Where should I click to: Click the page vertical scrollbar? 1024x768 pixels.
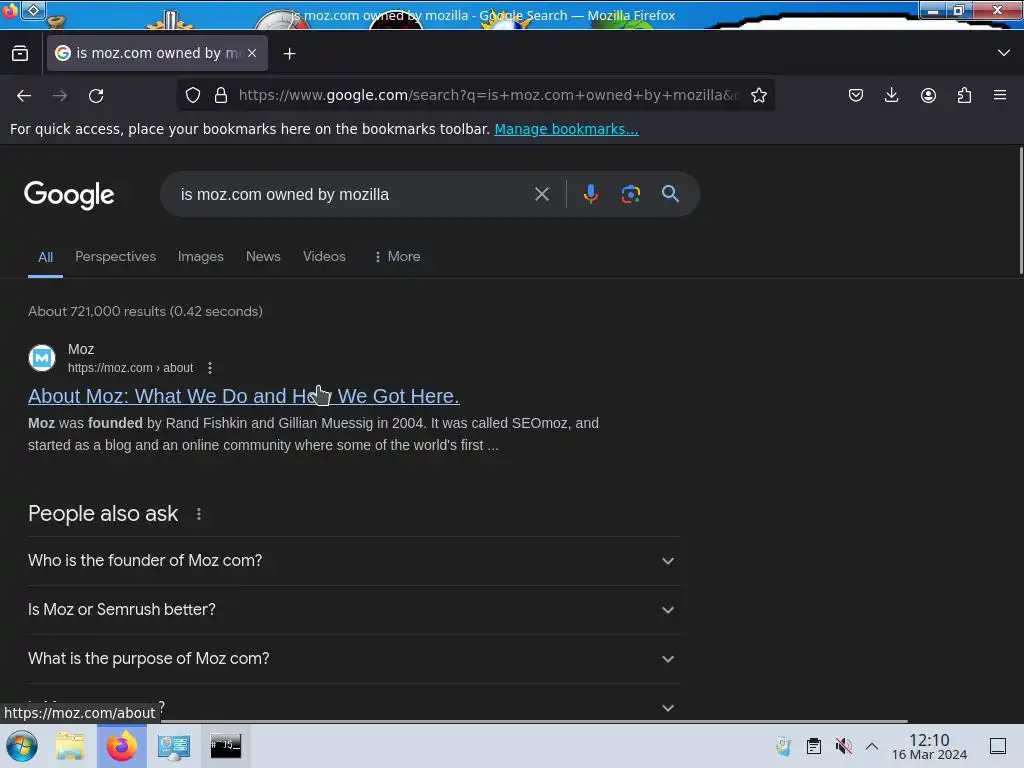1020,211
